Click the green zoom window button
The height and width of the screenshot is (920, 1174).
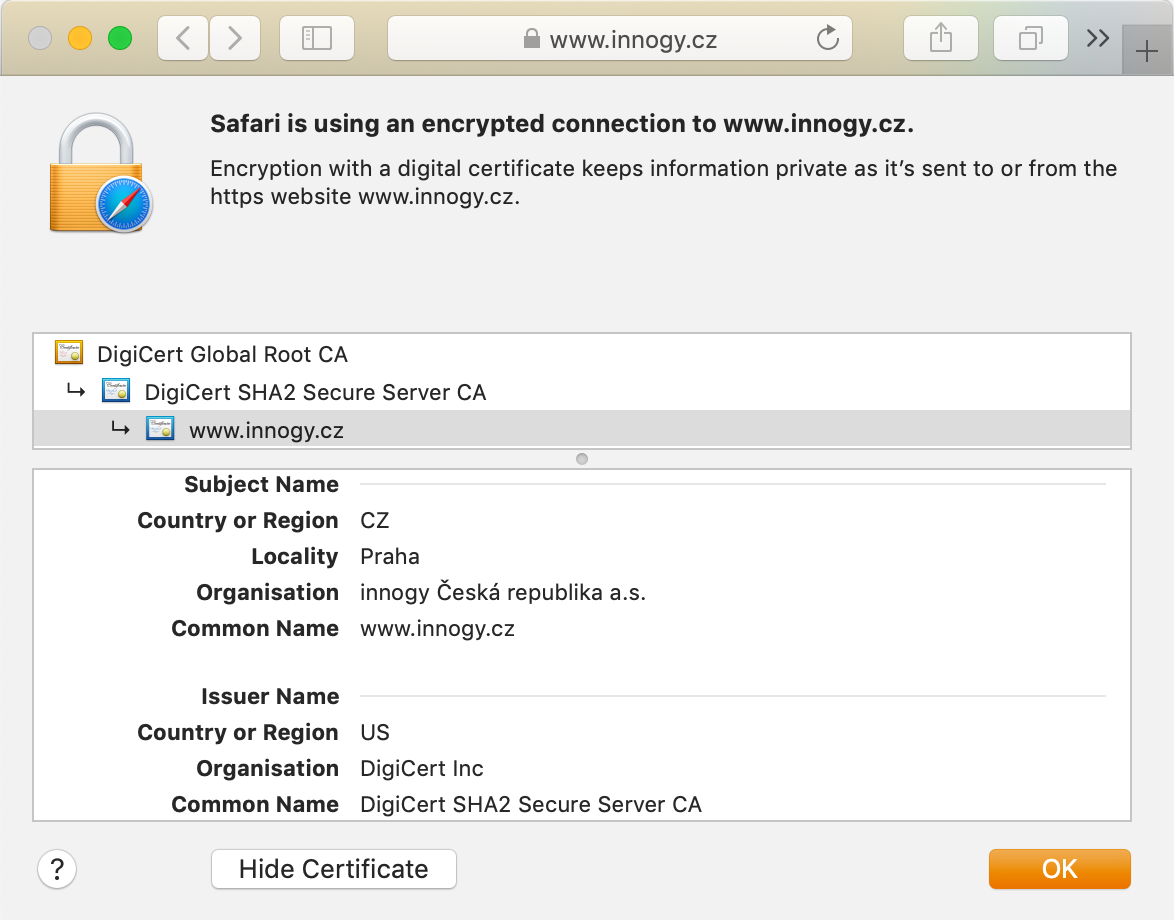(120, 37)
